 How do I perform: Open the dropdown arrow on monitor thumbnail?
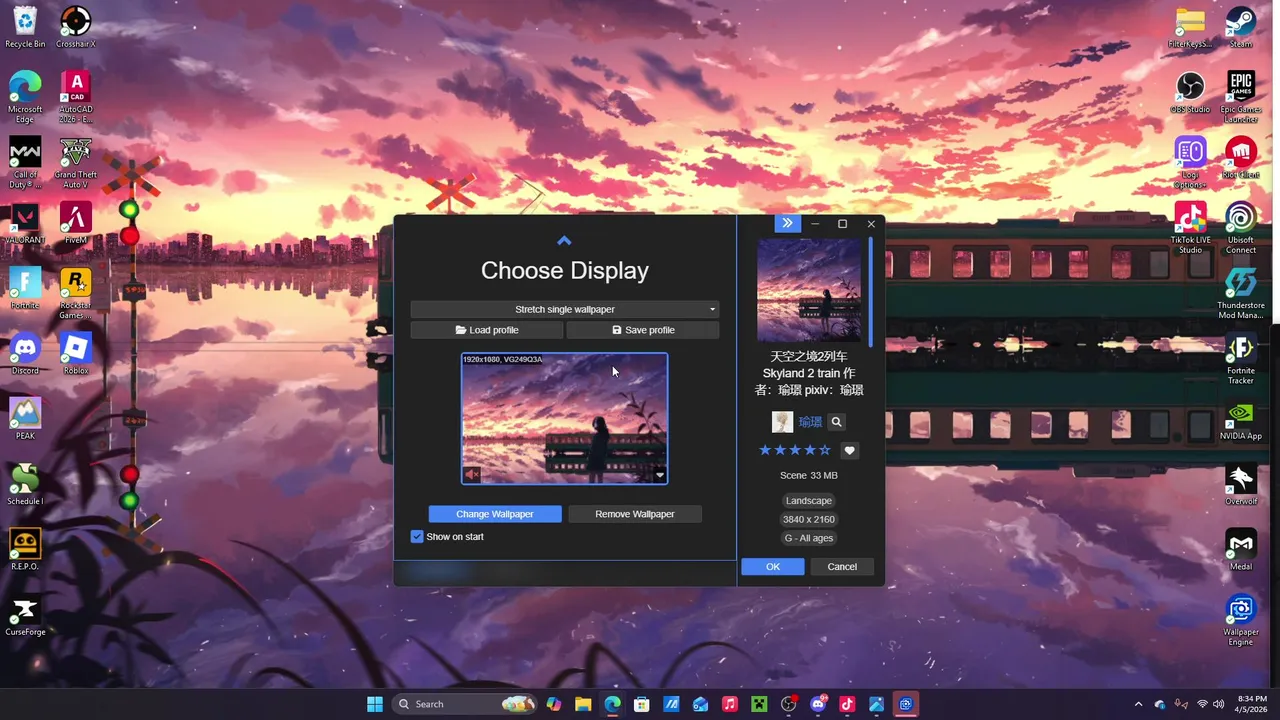(659, 475)
